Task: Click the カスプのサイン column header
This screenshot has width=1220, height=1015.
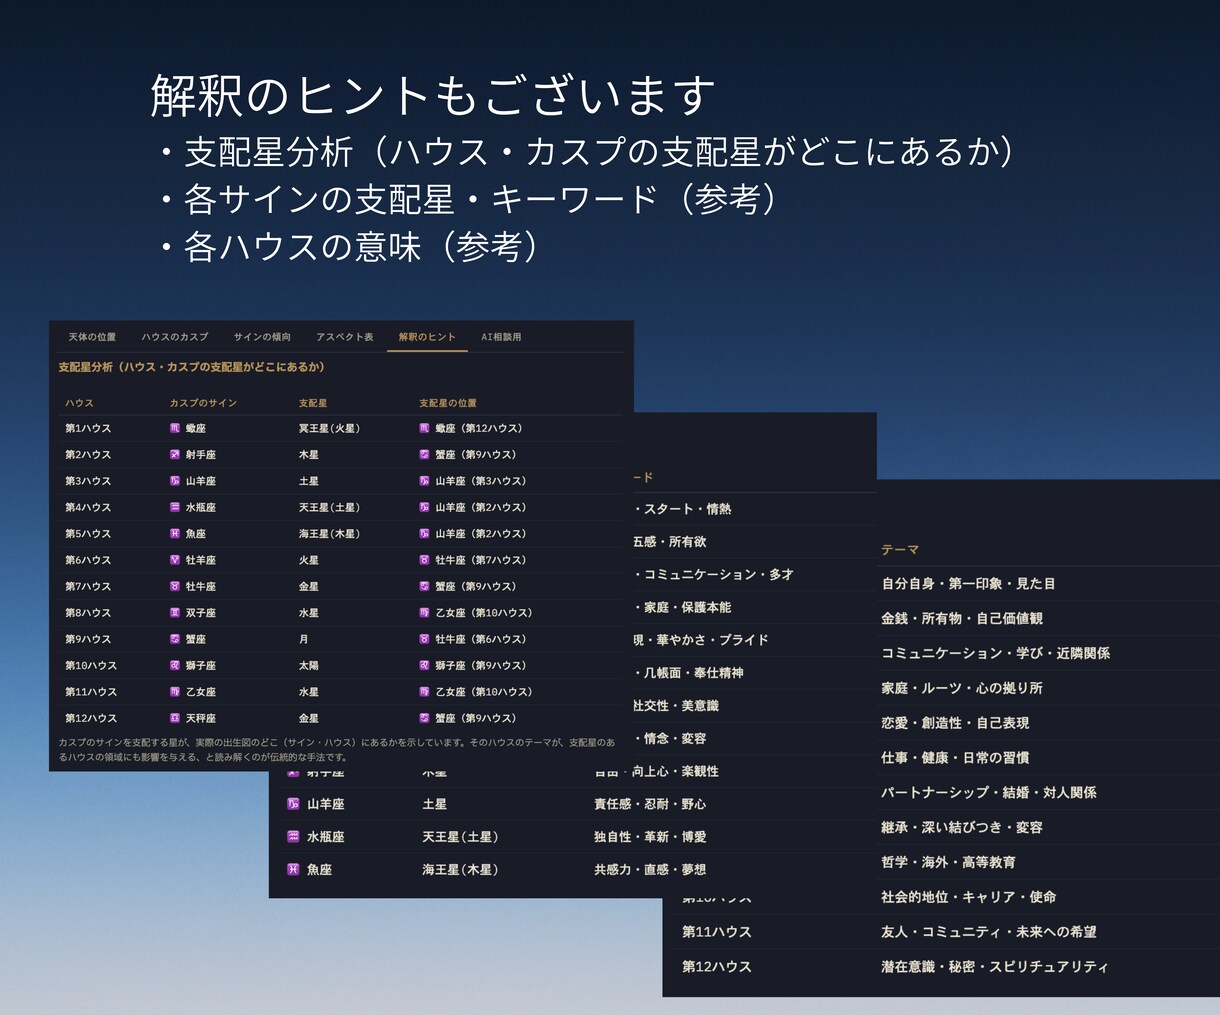Action: [203, 403]
